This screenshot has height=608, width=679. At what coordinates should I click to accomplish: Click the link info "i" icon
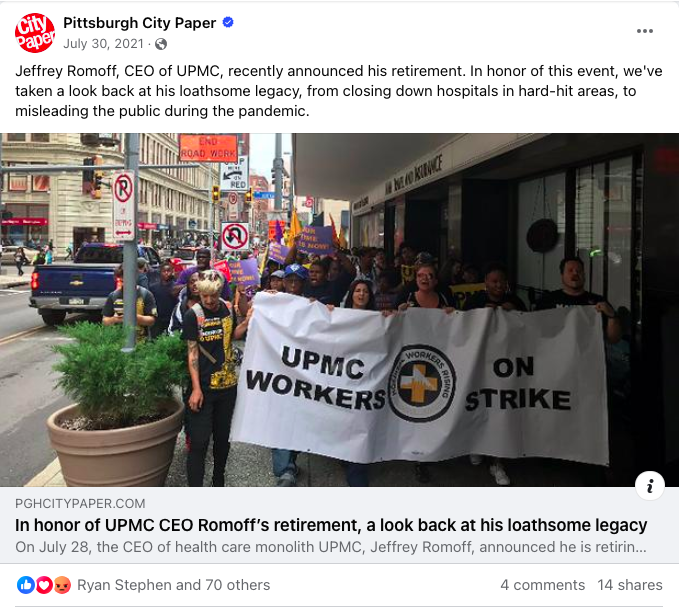[x=650, y=485]
